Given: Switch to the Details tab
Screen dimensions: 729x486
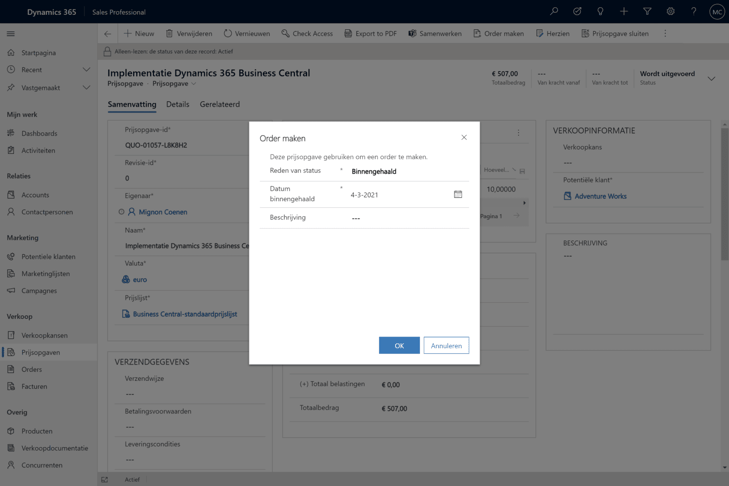Looking at the screenshot, I should click(x=178, y=104).
